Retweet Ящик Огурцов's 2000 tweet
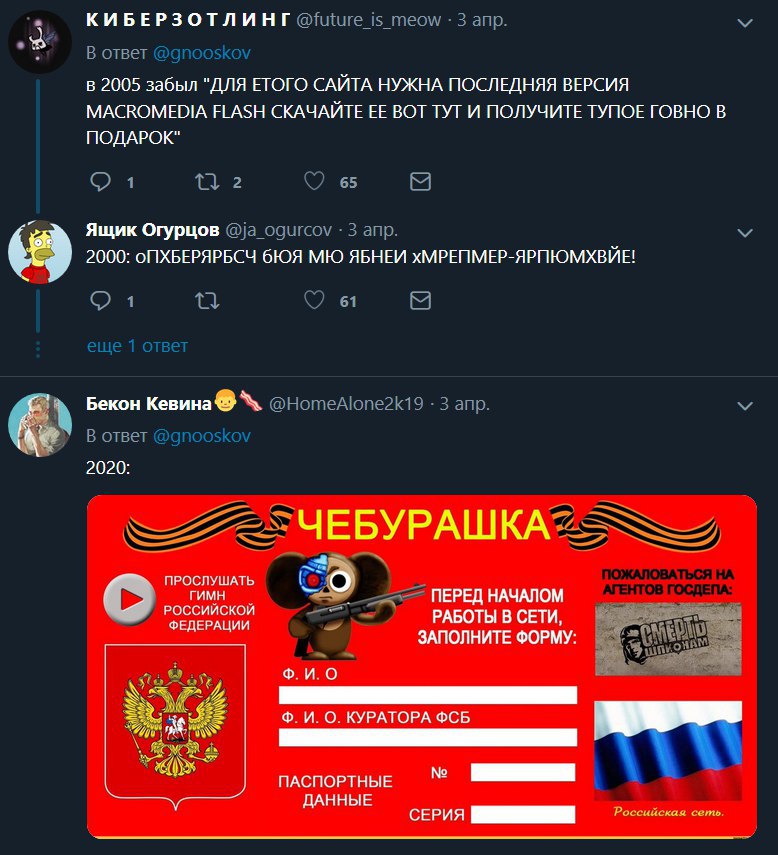This screenshot has height=855, width=778. point(207,300)
